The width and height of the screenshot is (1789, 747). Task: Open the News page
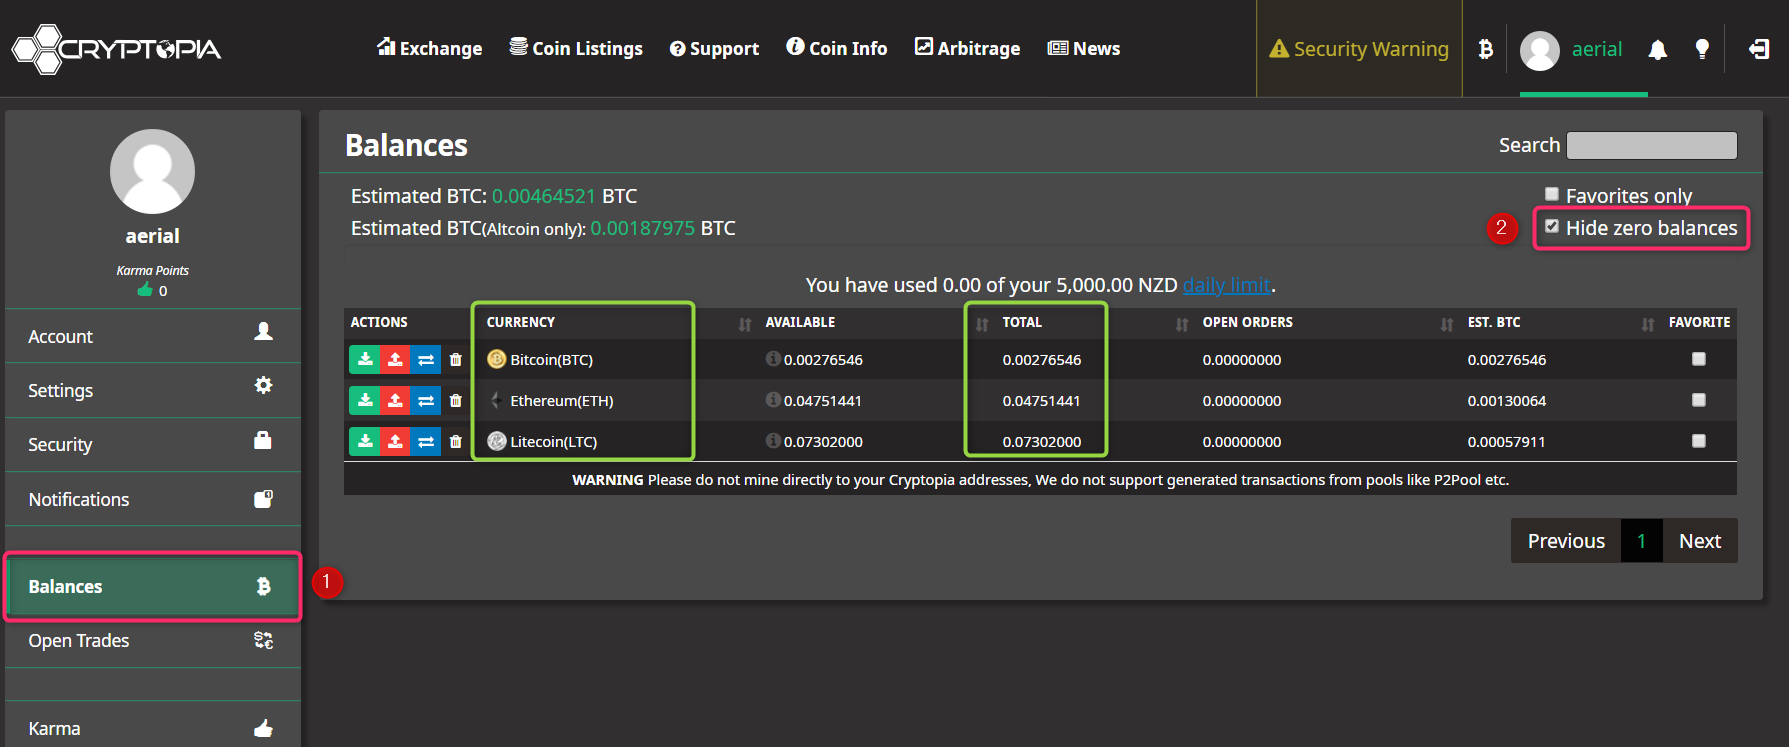coord(1083,48)
